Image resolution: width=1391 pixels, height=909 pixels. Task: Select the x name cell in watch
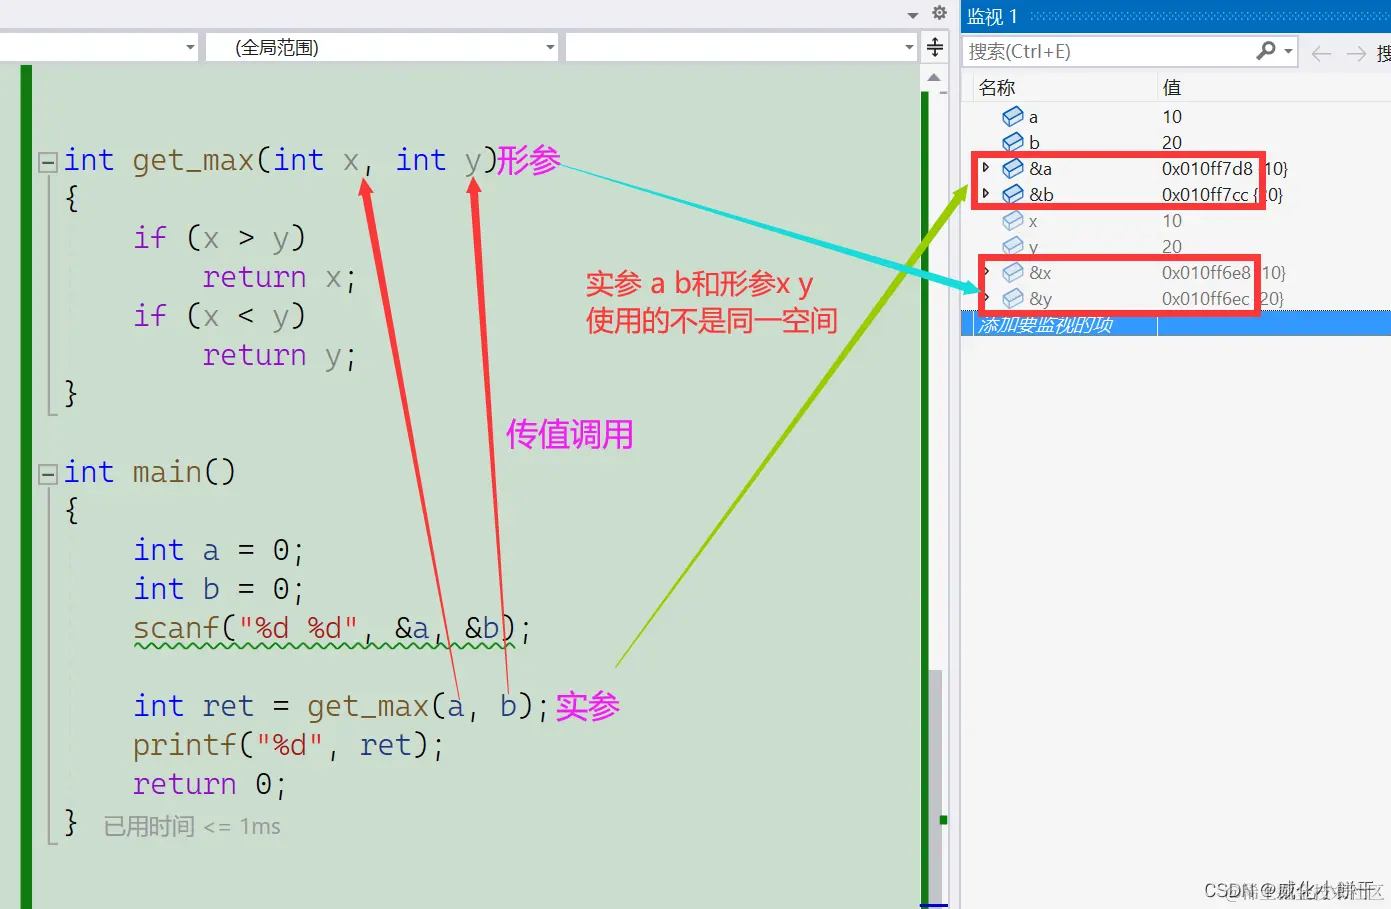point(1033,221)
